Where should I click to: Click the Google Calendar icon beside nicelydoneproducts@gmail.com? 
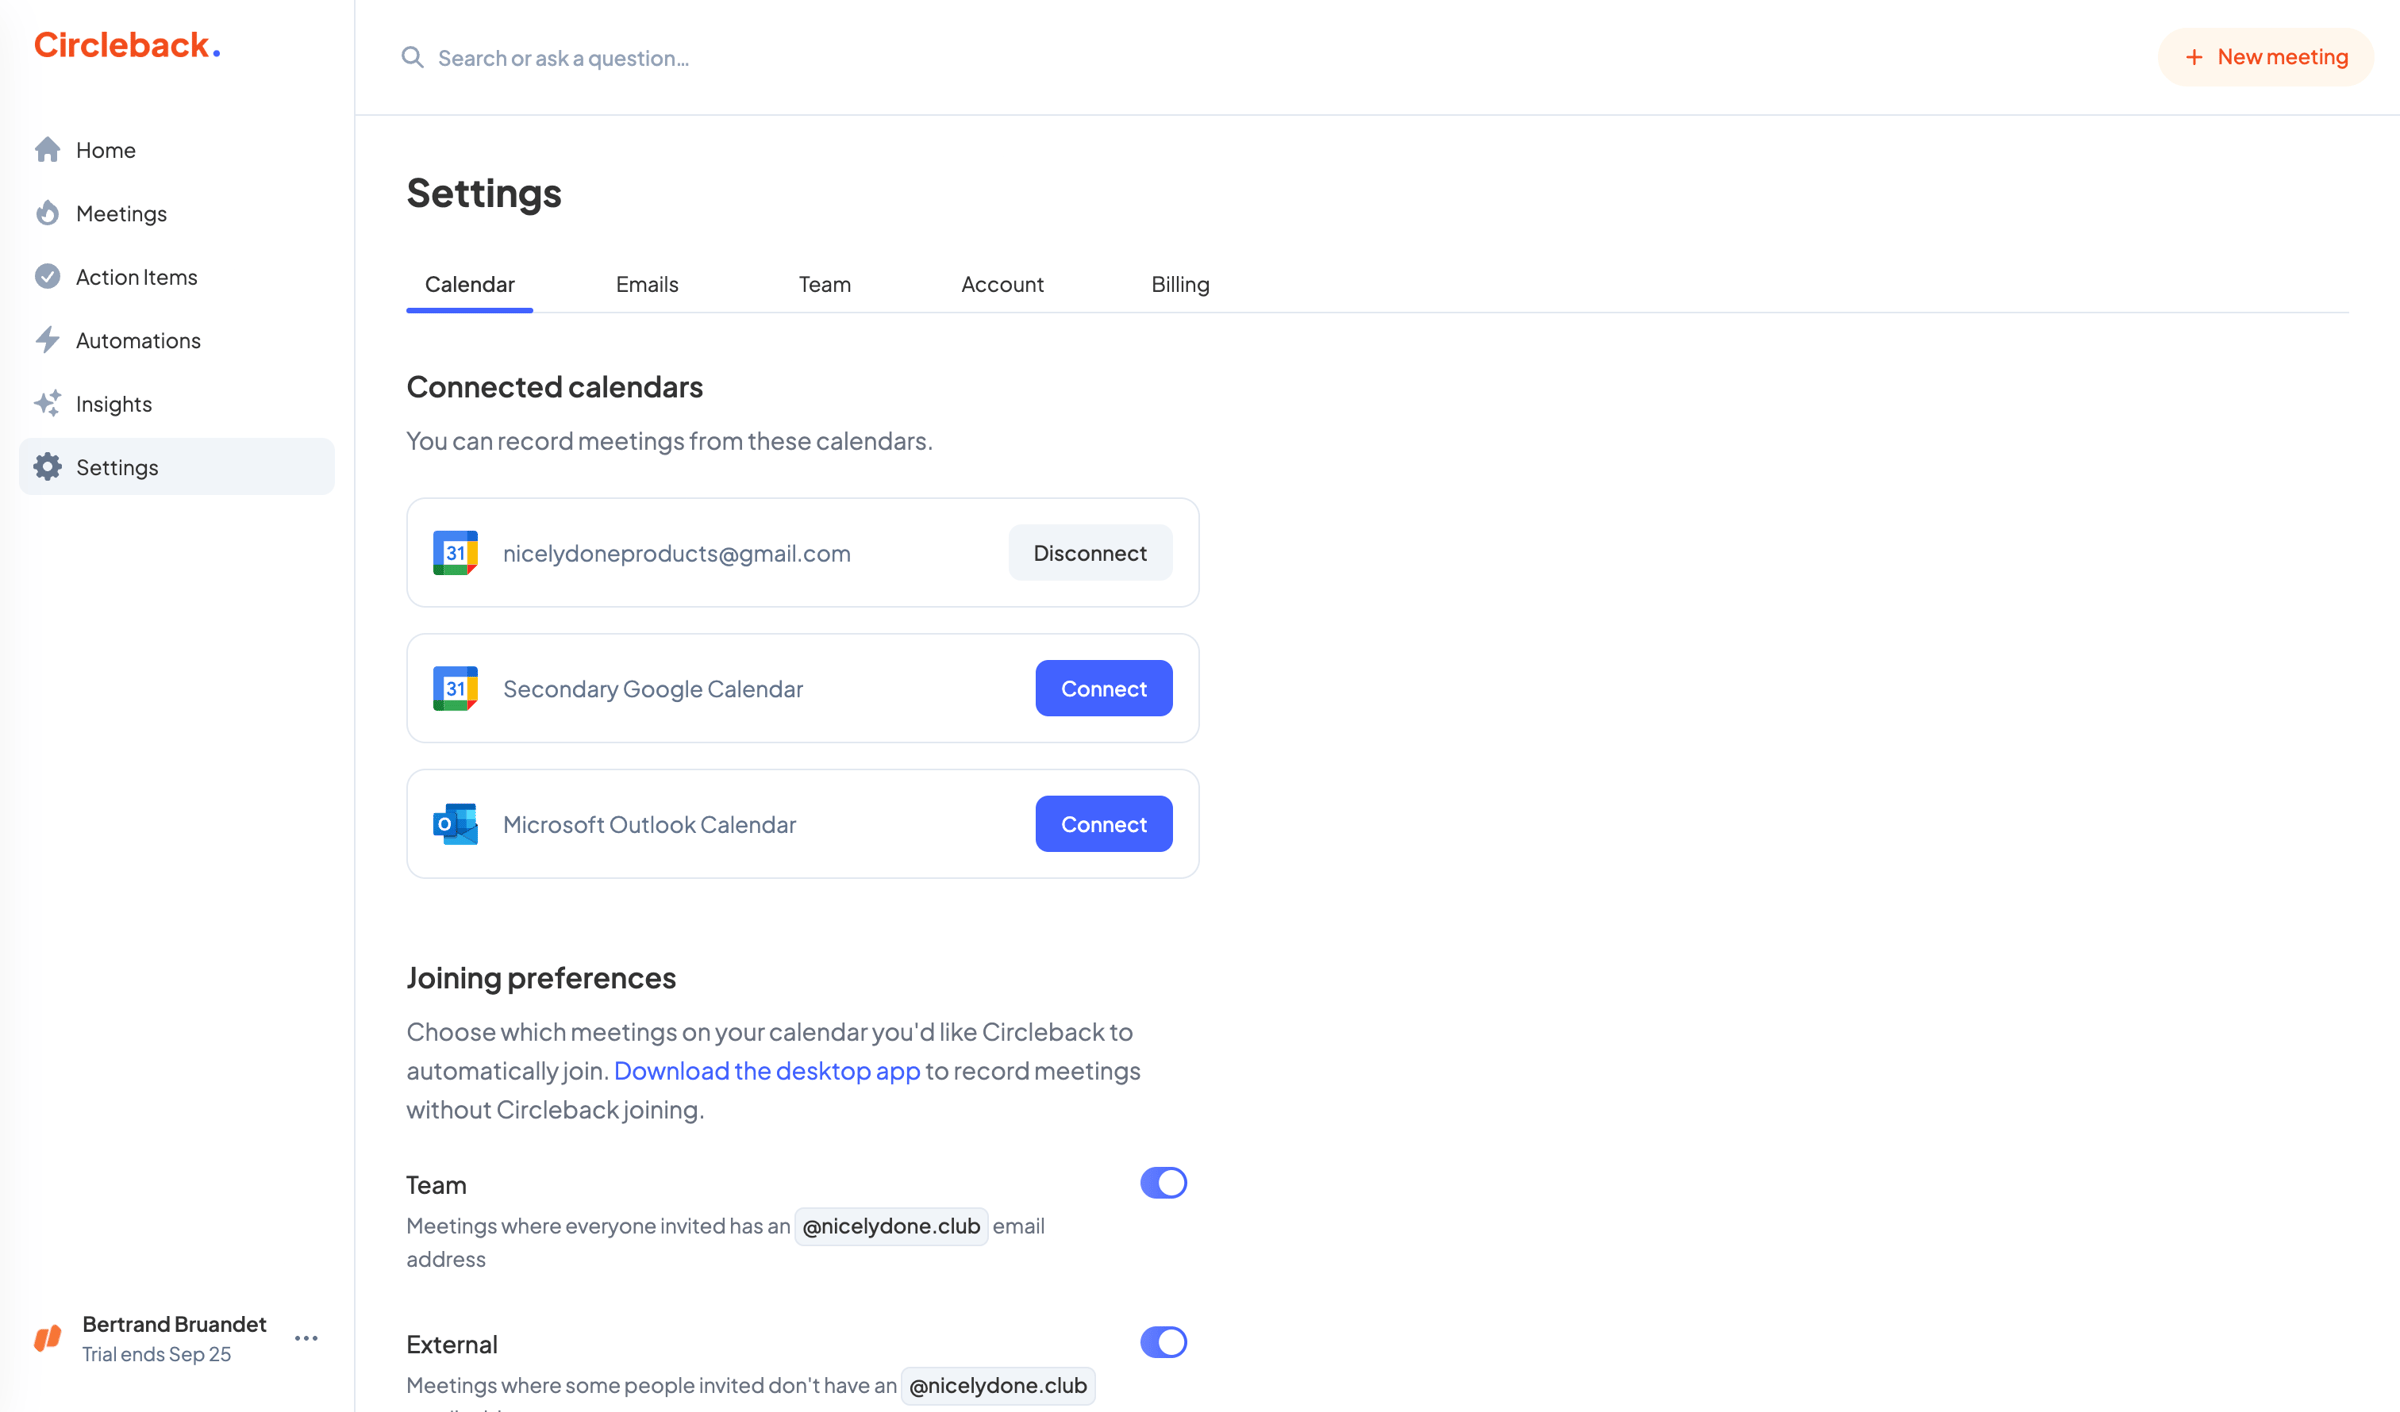coord(455,553)
